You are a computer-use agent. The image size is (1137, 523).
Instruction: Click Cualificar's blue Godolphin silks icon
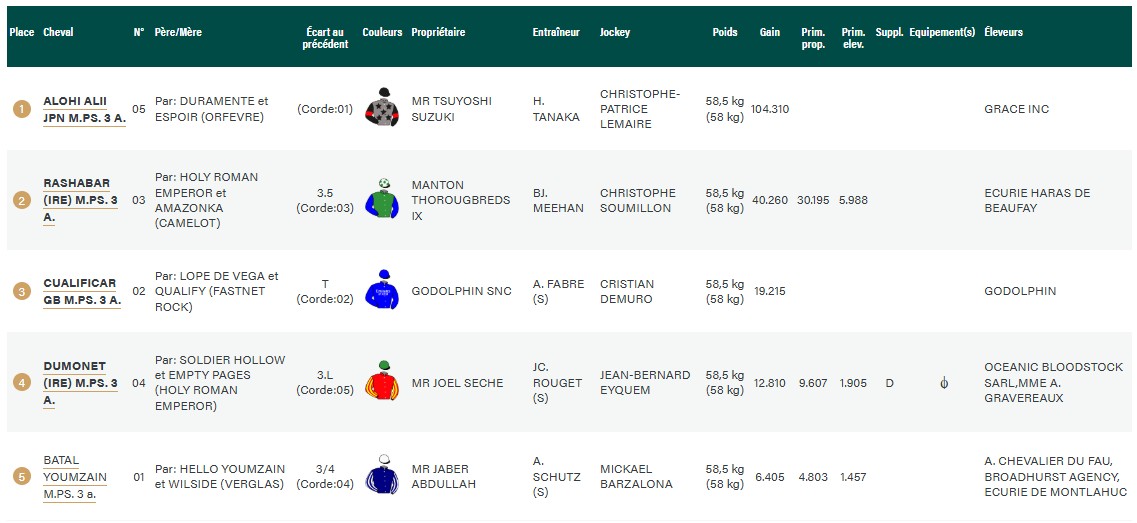click(x=382, y=290)
